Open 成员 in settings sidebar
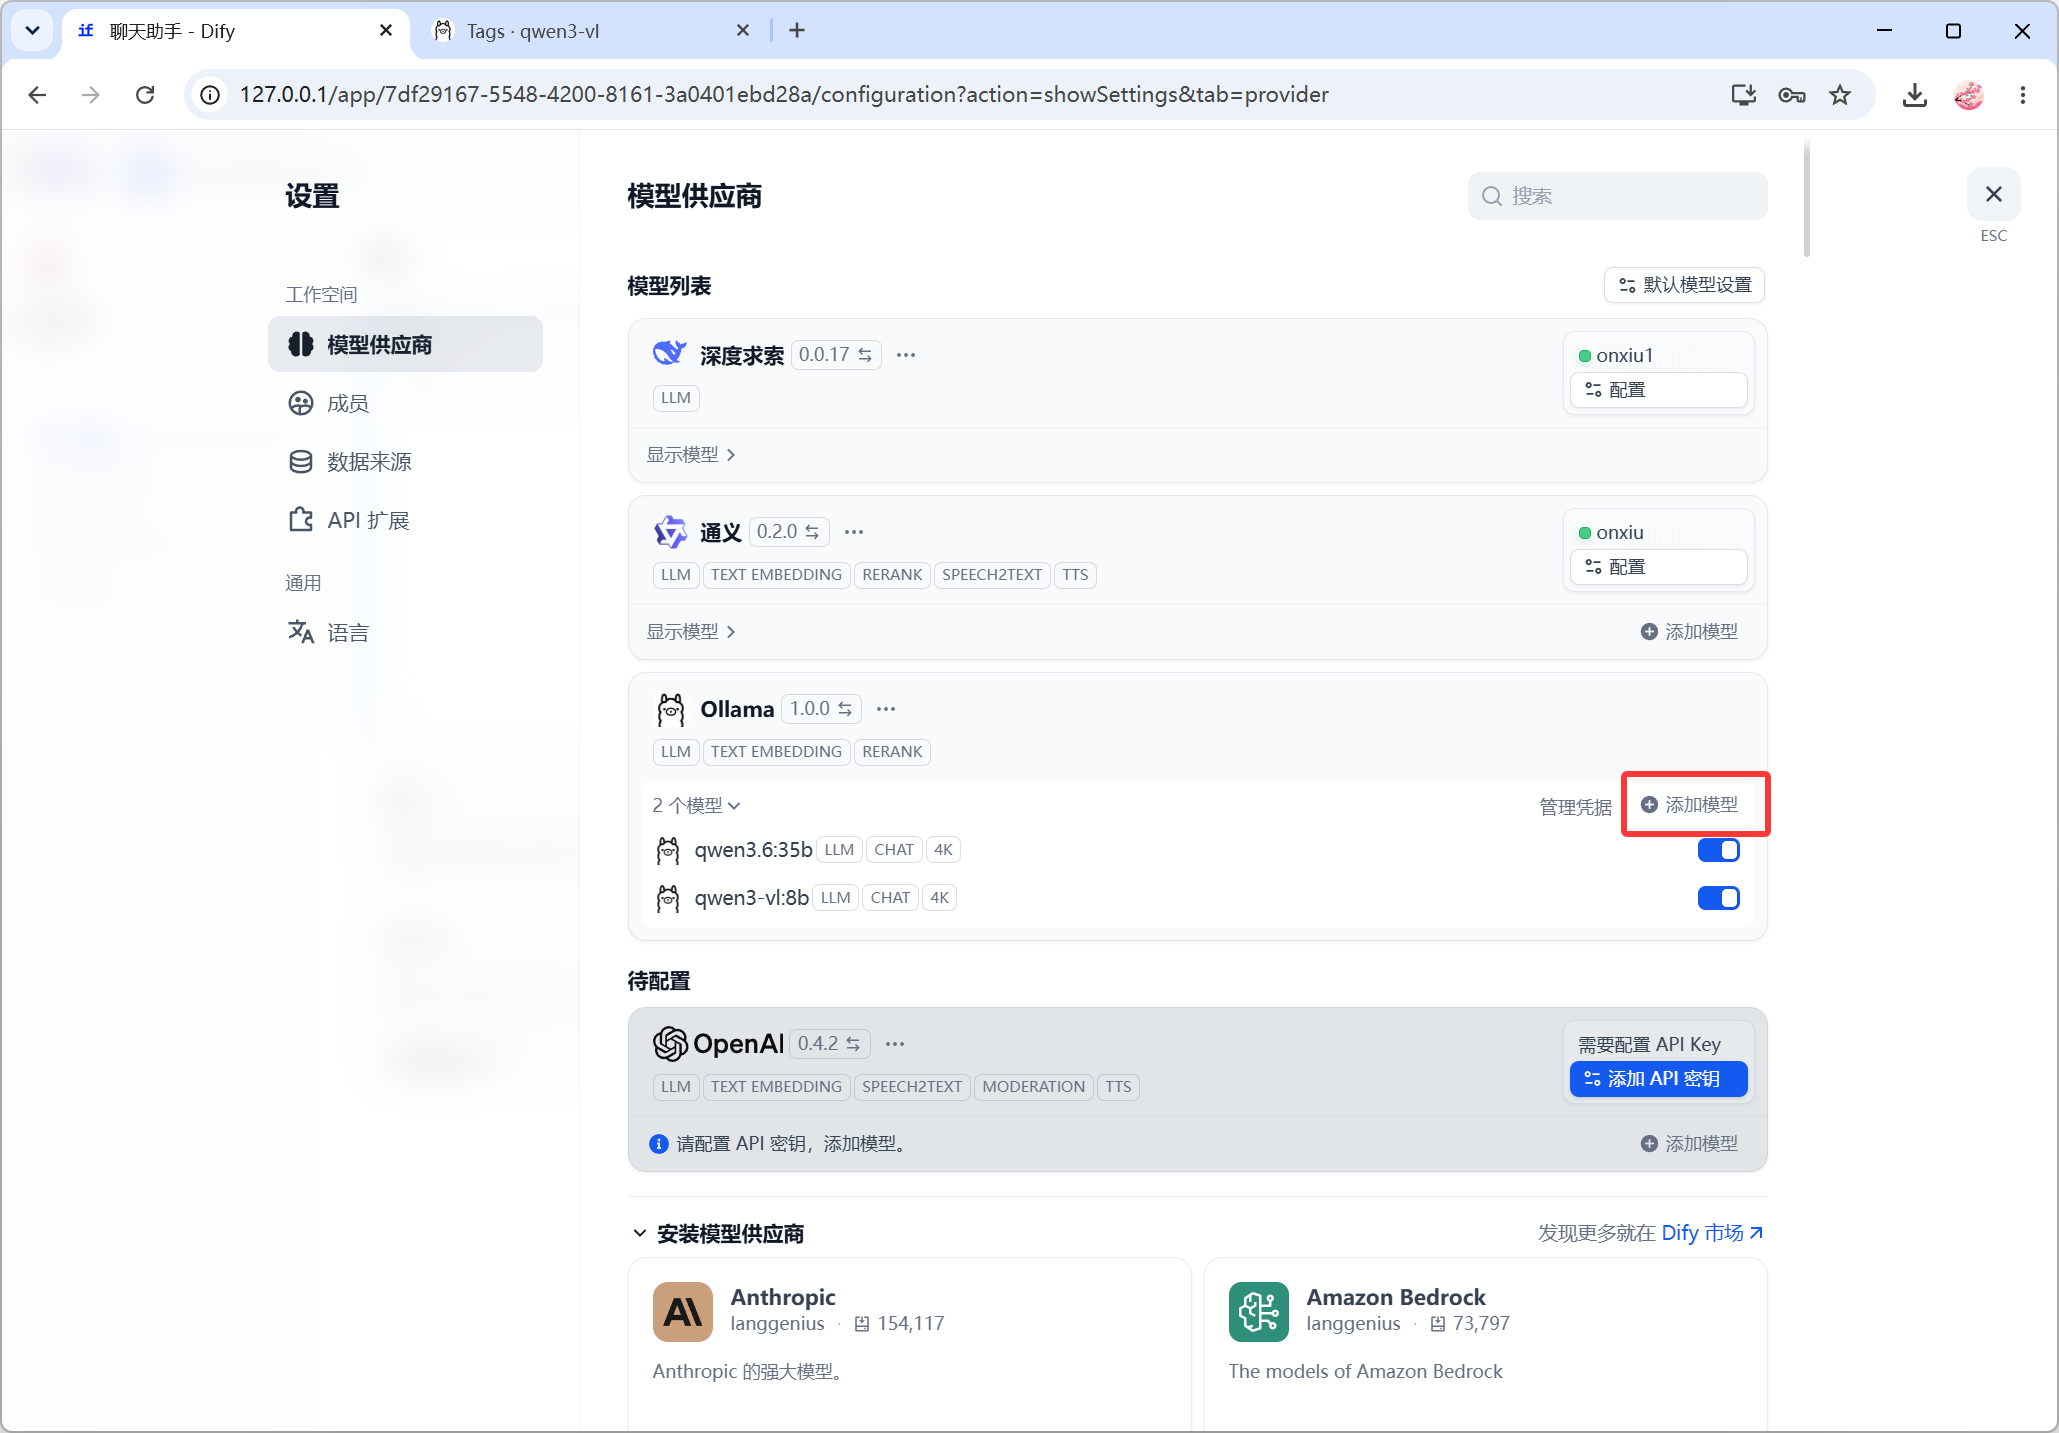The image size is (2059, 1433). pos(405,403)
